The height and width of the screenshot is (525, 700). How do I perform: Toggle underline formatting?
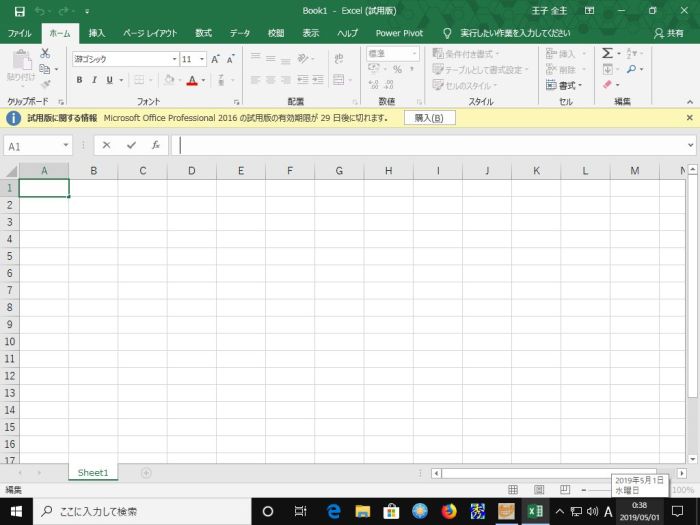point(109,80)
